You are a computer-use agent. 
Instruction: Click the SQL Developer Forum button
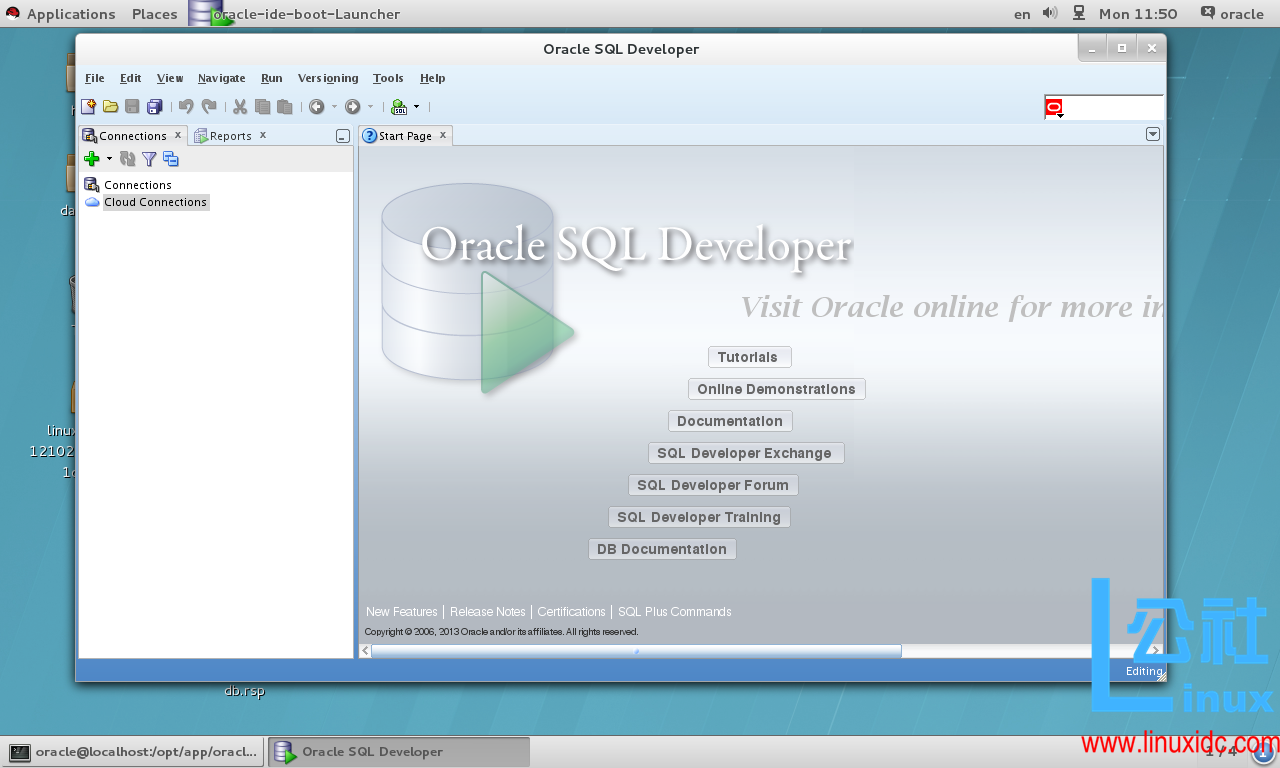point(713,485)
